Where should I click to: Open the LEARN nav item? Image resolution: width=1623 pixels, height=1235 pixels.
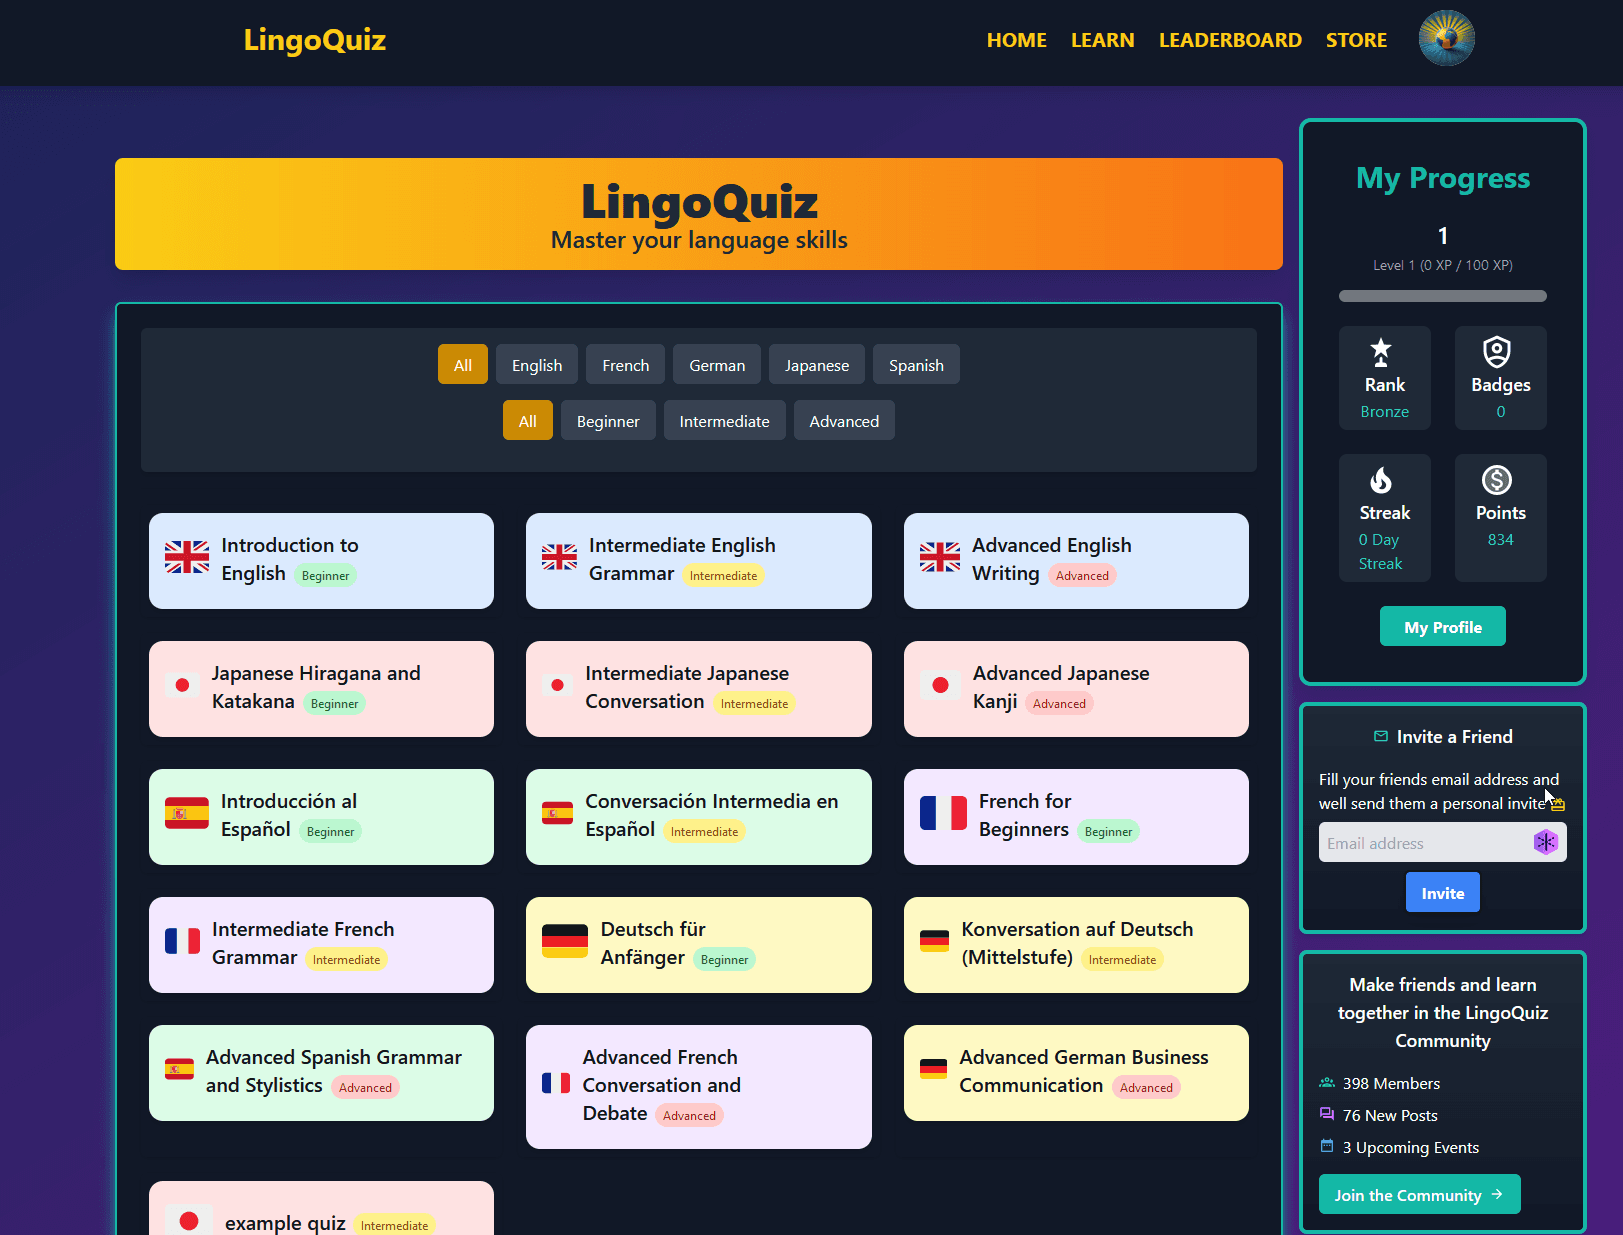tap(1103, 40)
